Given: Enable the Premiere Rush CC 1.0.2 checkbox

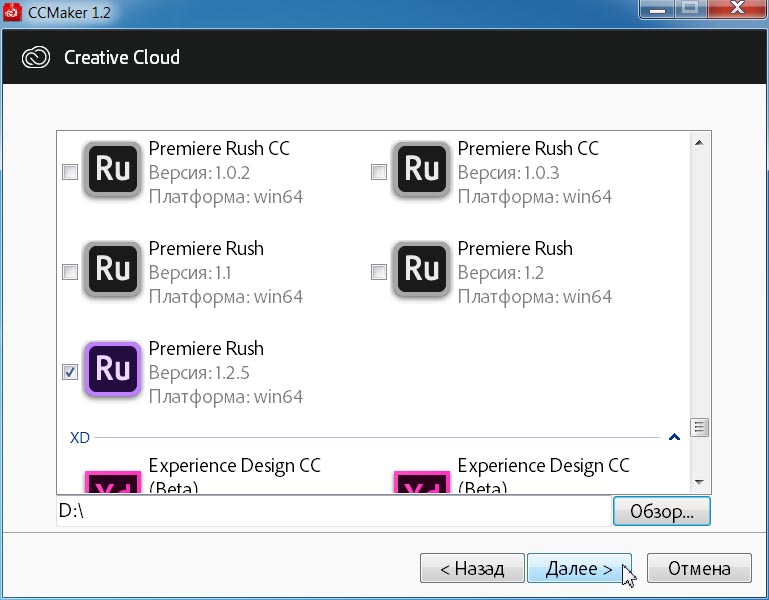Looking at the screenshot, I should click(70, 172).
